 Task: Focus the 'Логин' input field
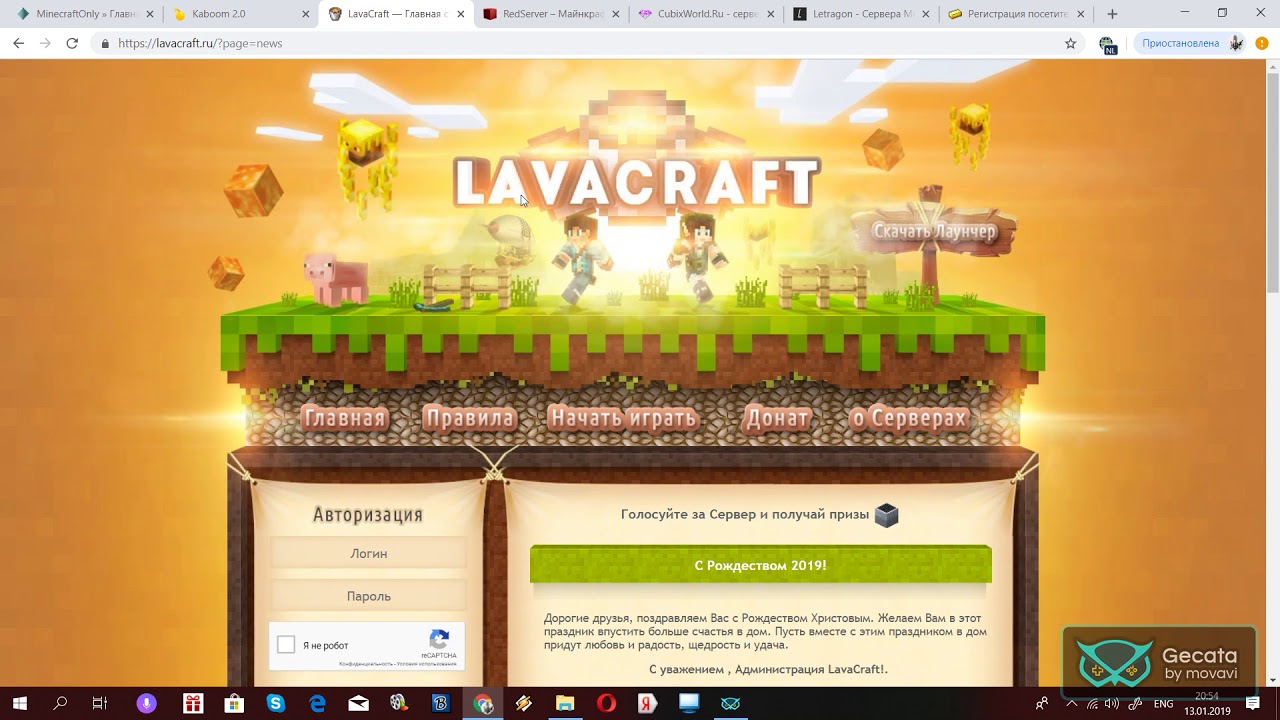[369, 553]
